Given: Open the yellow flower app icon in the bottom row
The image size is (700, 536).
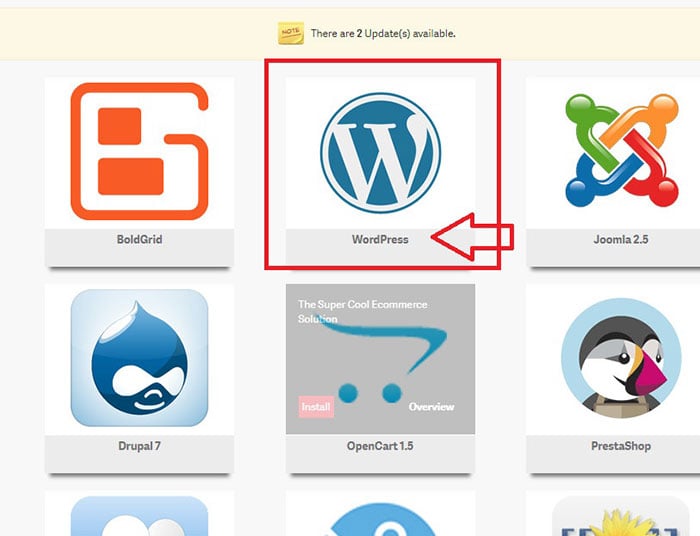Looking at the screenshot, I should [x=621, y=516].
